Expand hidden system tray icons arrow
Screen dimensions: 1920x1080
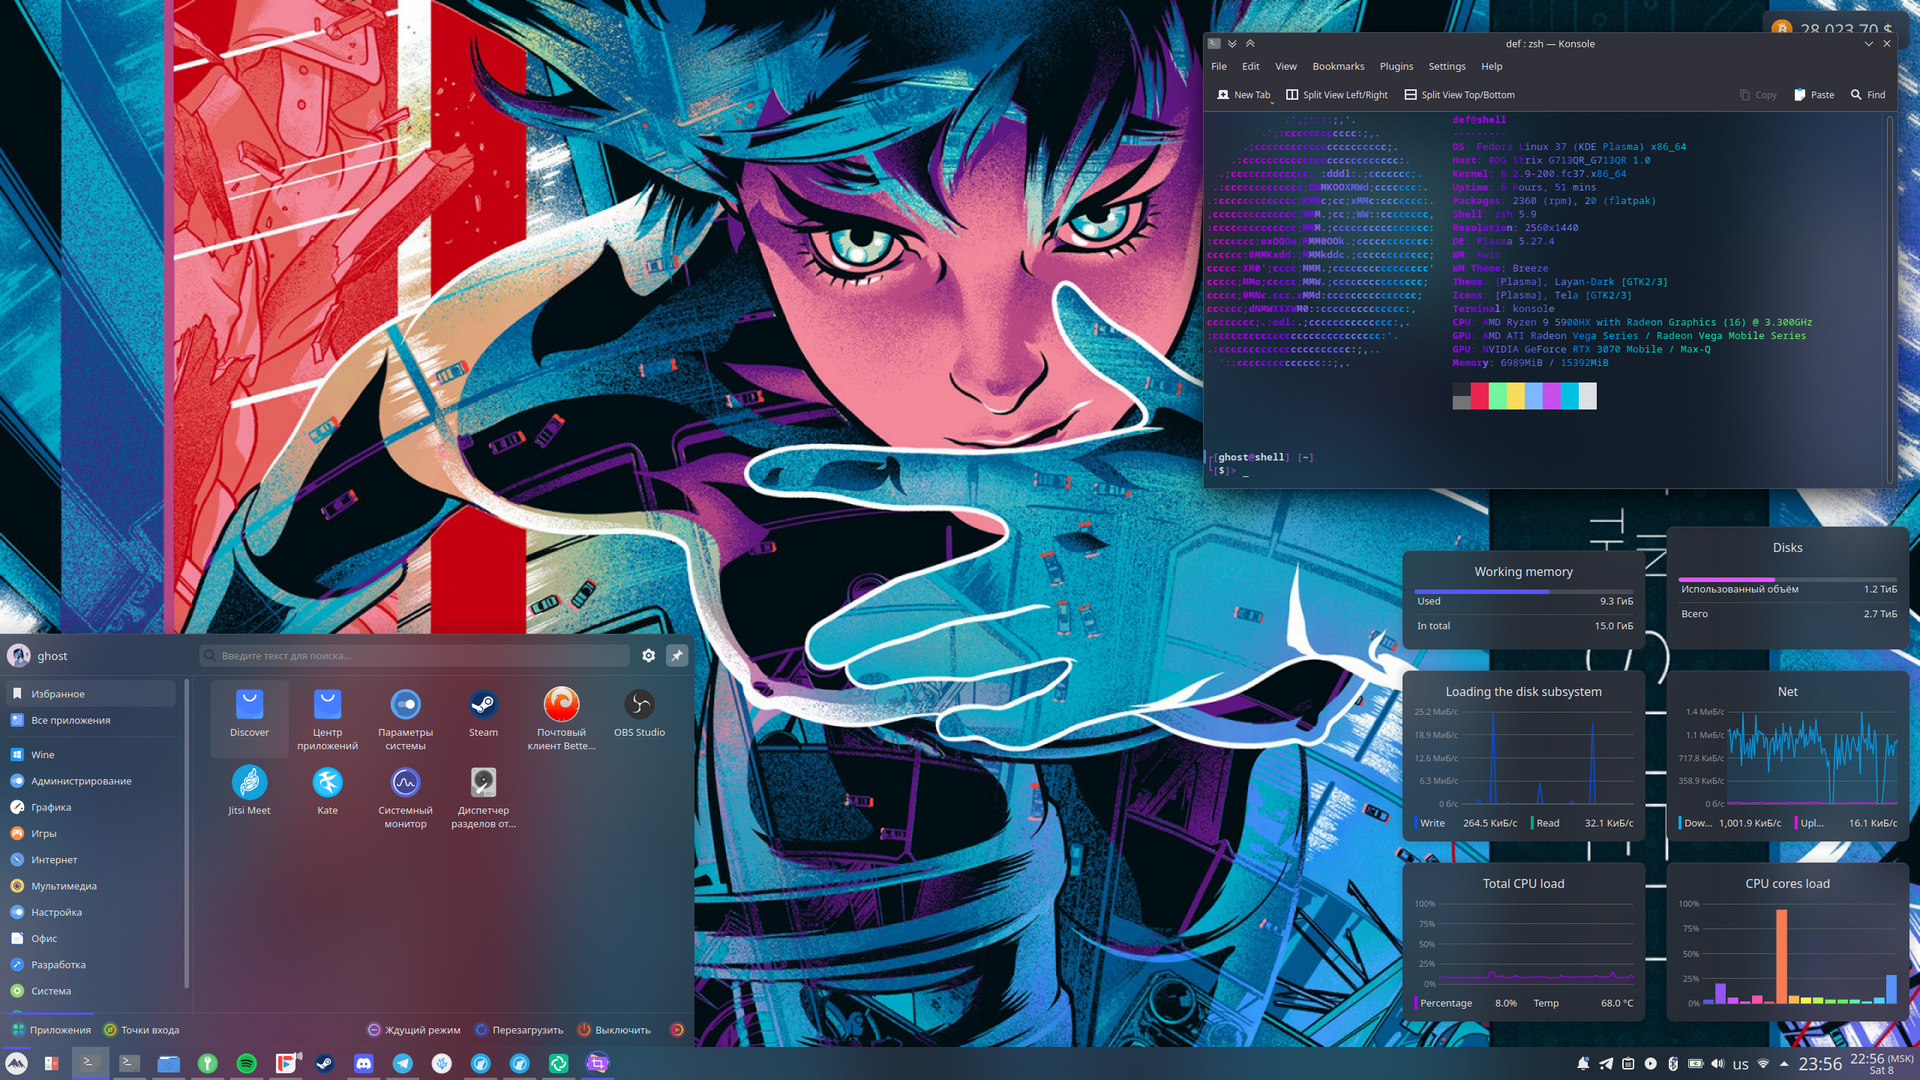tap(1784, 1064)
